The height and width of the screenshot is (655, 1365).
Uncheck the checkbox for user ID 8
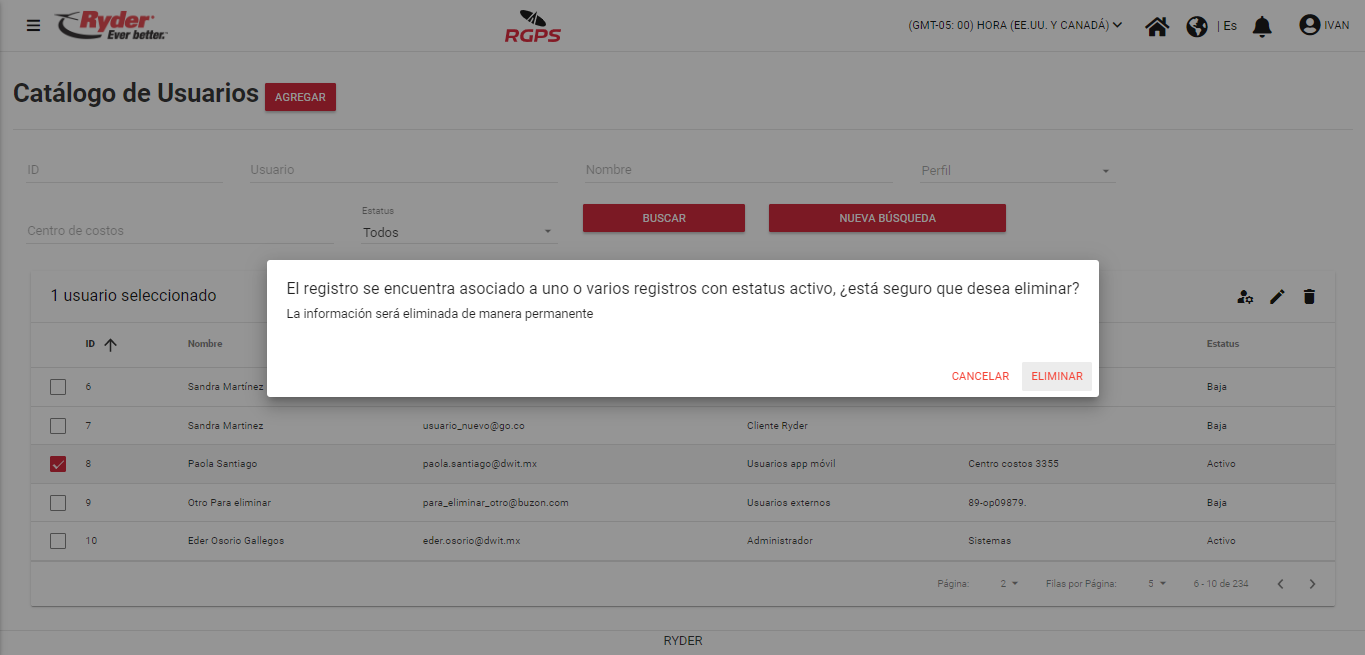click(x=58, y=464)
